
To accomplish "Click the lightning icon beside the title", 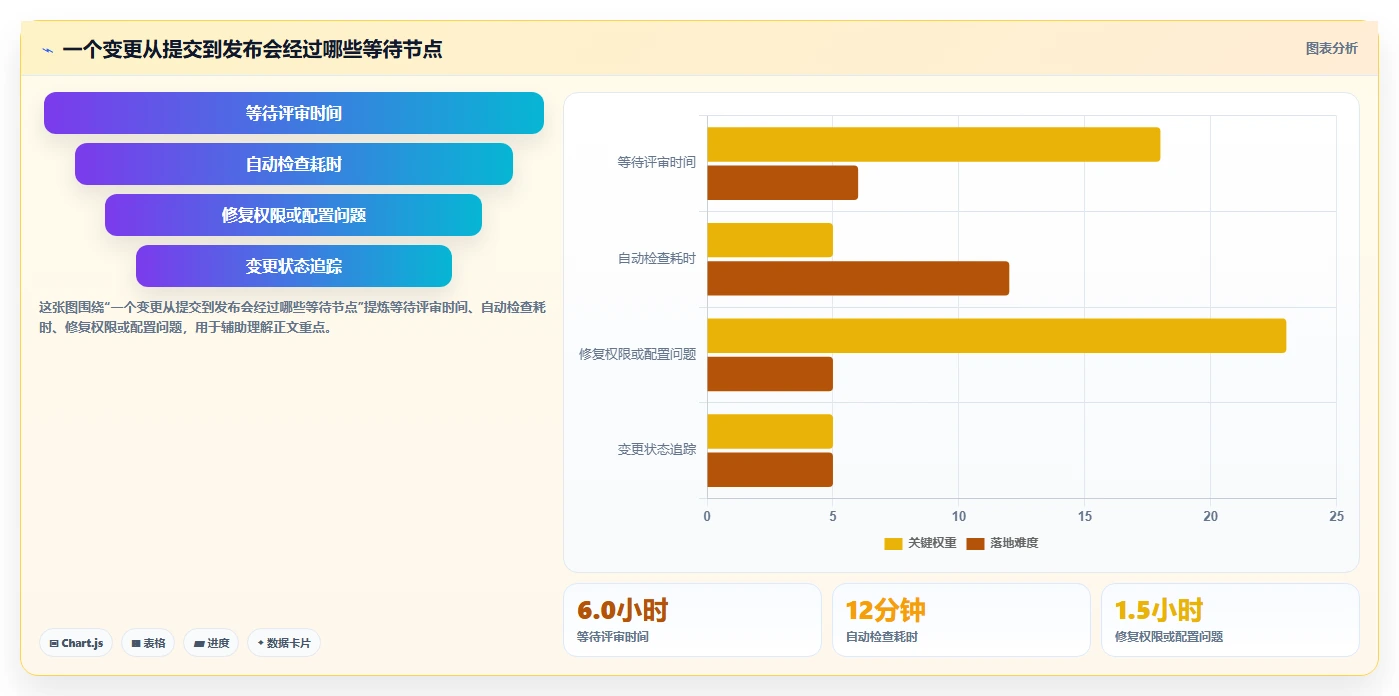I will (47, 50).
